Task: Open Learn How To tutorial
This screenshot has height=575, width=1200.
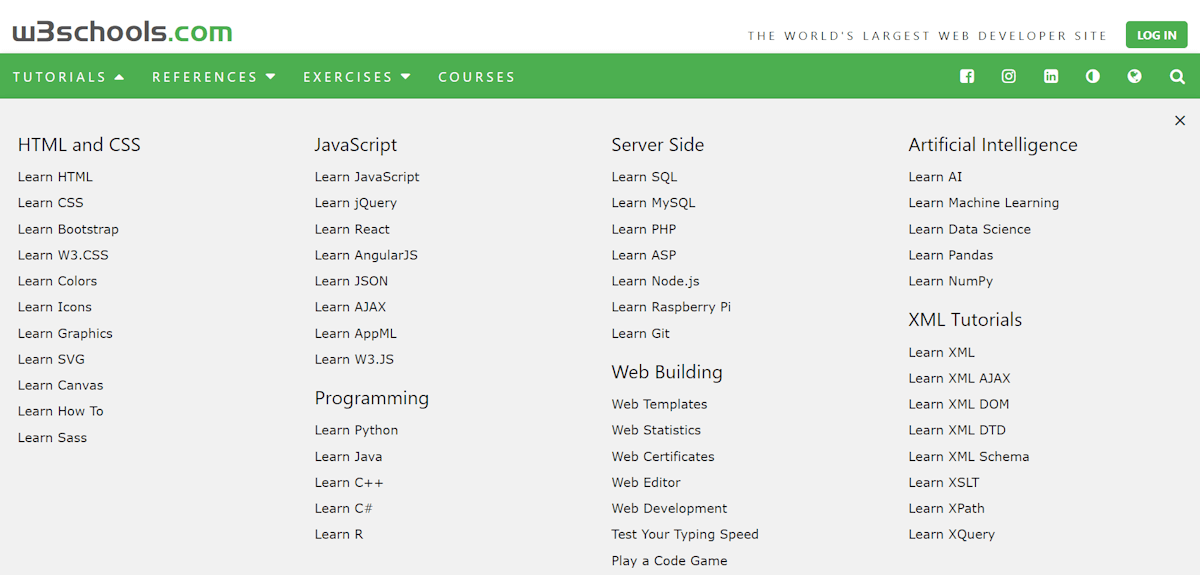Action: point(61,411)
